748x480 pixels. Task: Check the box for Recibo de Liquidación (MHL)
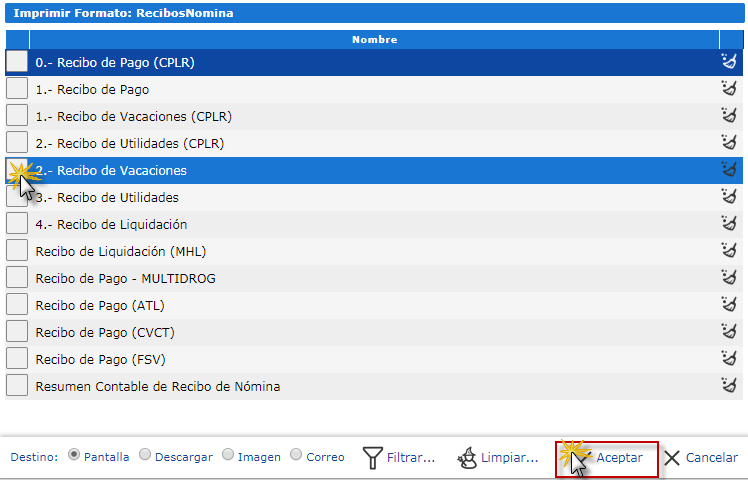(x=17, y=250)
